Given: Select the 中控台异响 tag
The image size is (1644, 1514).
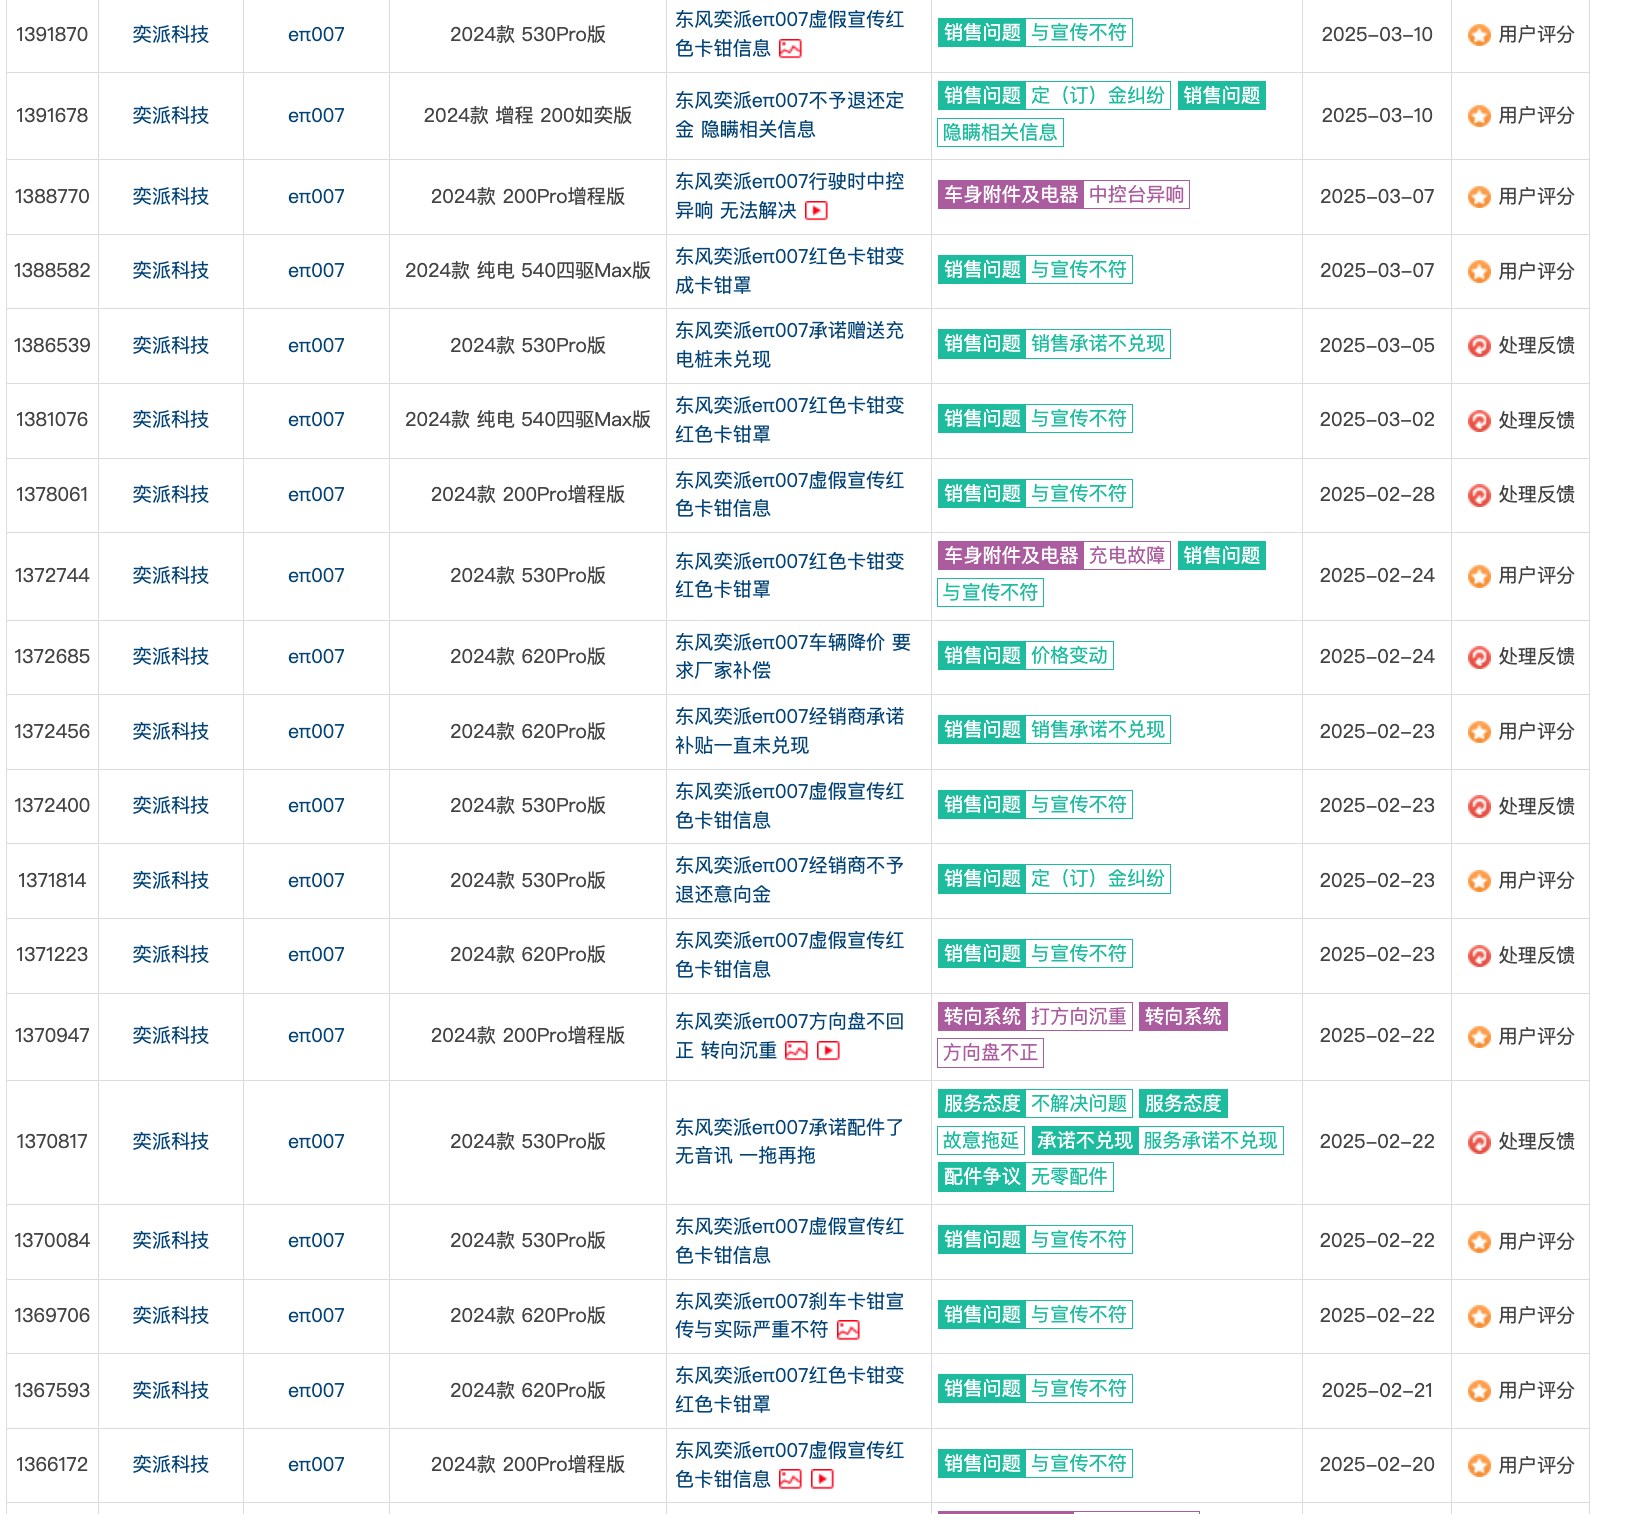Looking at the screenshot, I should pos(1136,195).
